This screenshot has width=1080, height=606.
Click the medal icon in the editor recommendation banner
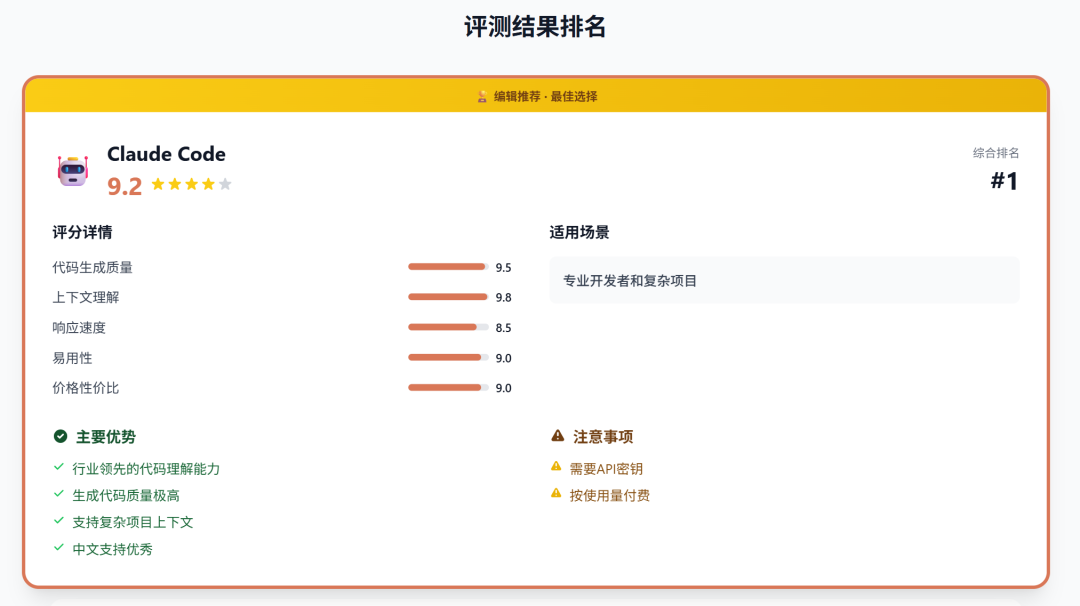click(482, 96)
